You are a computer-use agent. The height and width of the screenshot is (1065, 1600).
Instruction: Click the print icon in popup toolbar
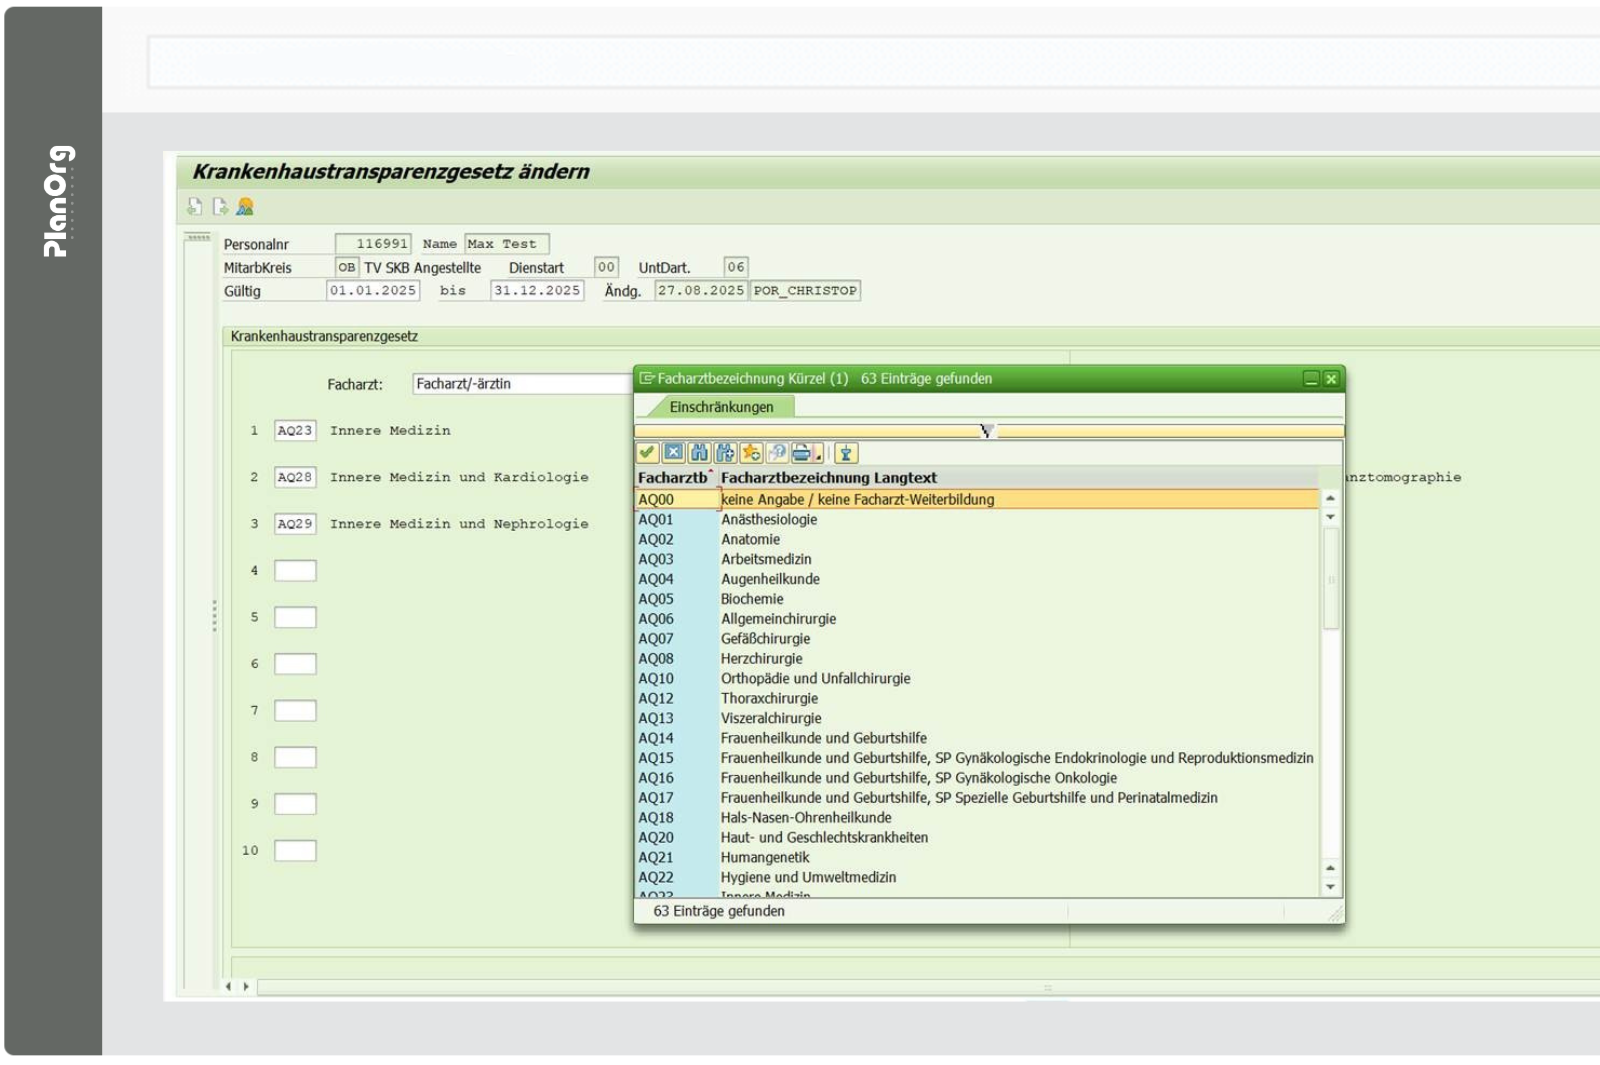[x=801, y=453]
